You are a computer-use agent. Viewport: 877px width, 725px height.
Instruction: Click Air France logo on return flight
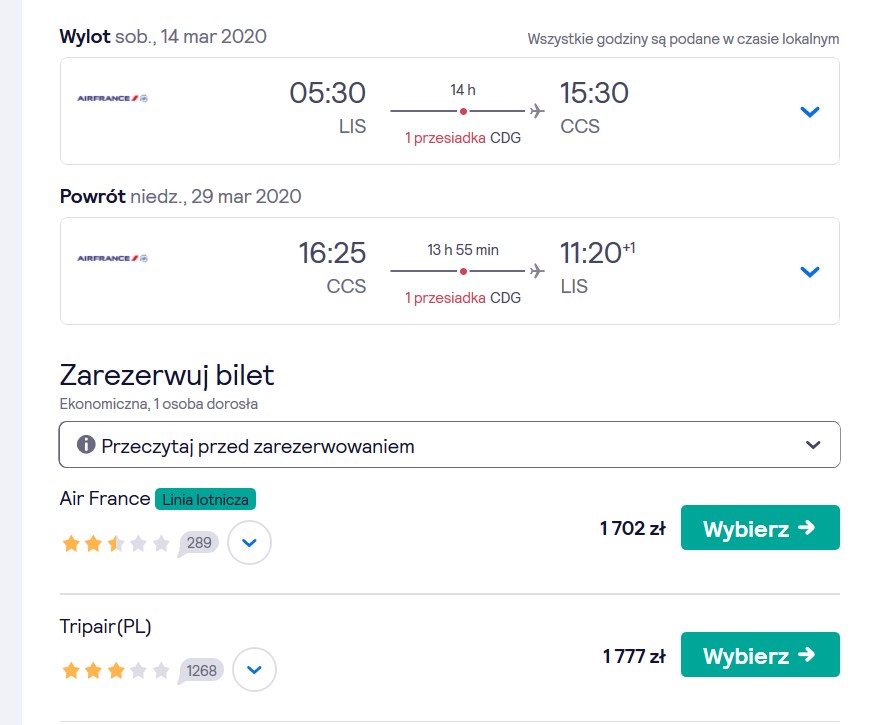(x=112, y=258)
